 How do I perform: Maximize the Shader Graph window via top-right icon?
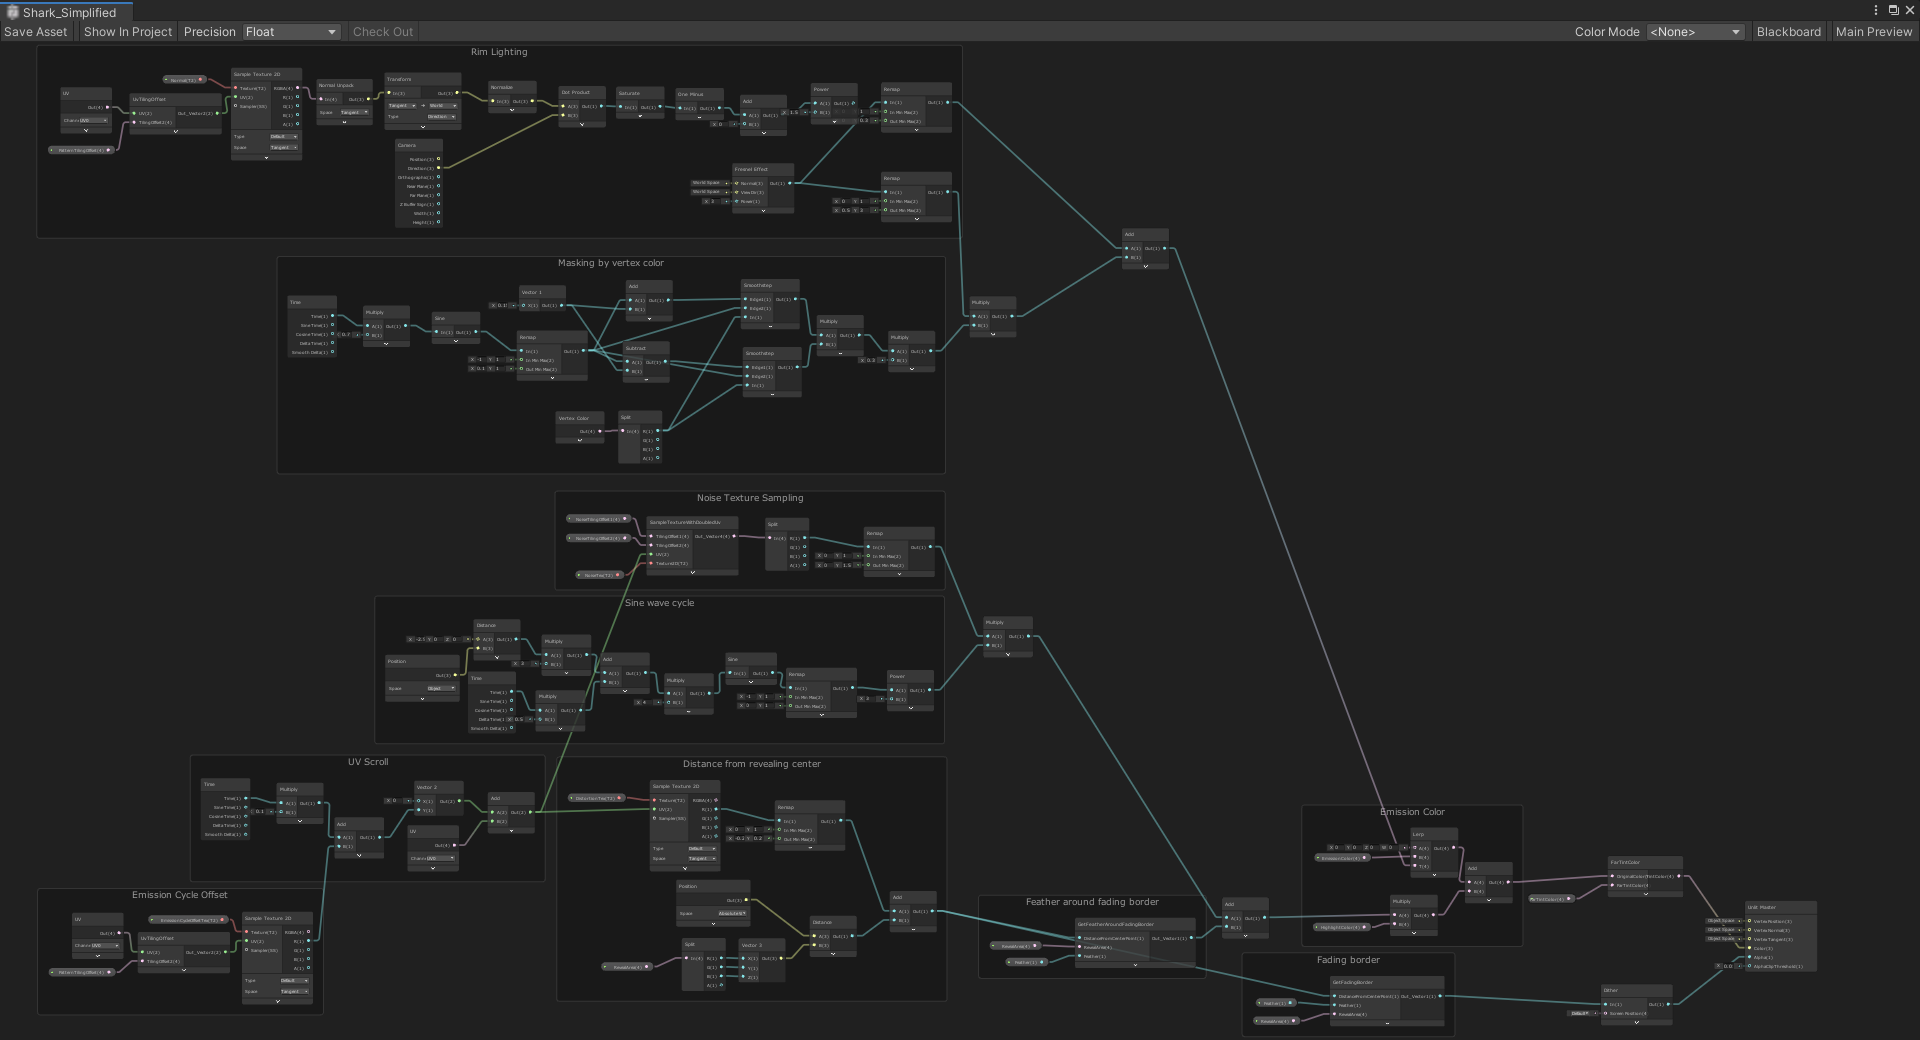tap(1893, 10)
